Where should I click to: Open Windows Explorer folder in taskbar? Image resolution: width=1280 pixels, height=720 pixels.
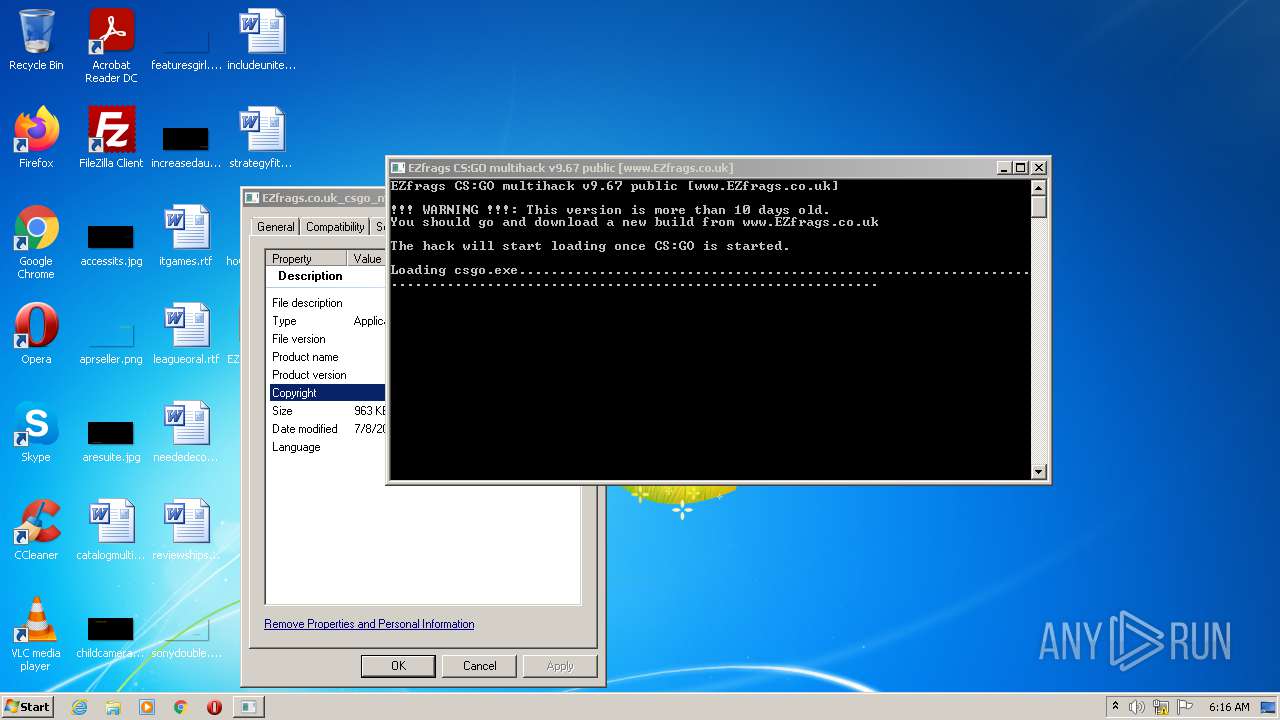click(113, 707)
